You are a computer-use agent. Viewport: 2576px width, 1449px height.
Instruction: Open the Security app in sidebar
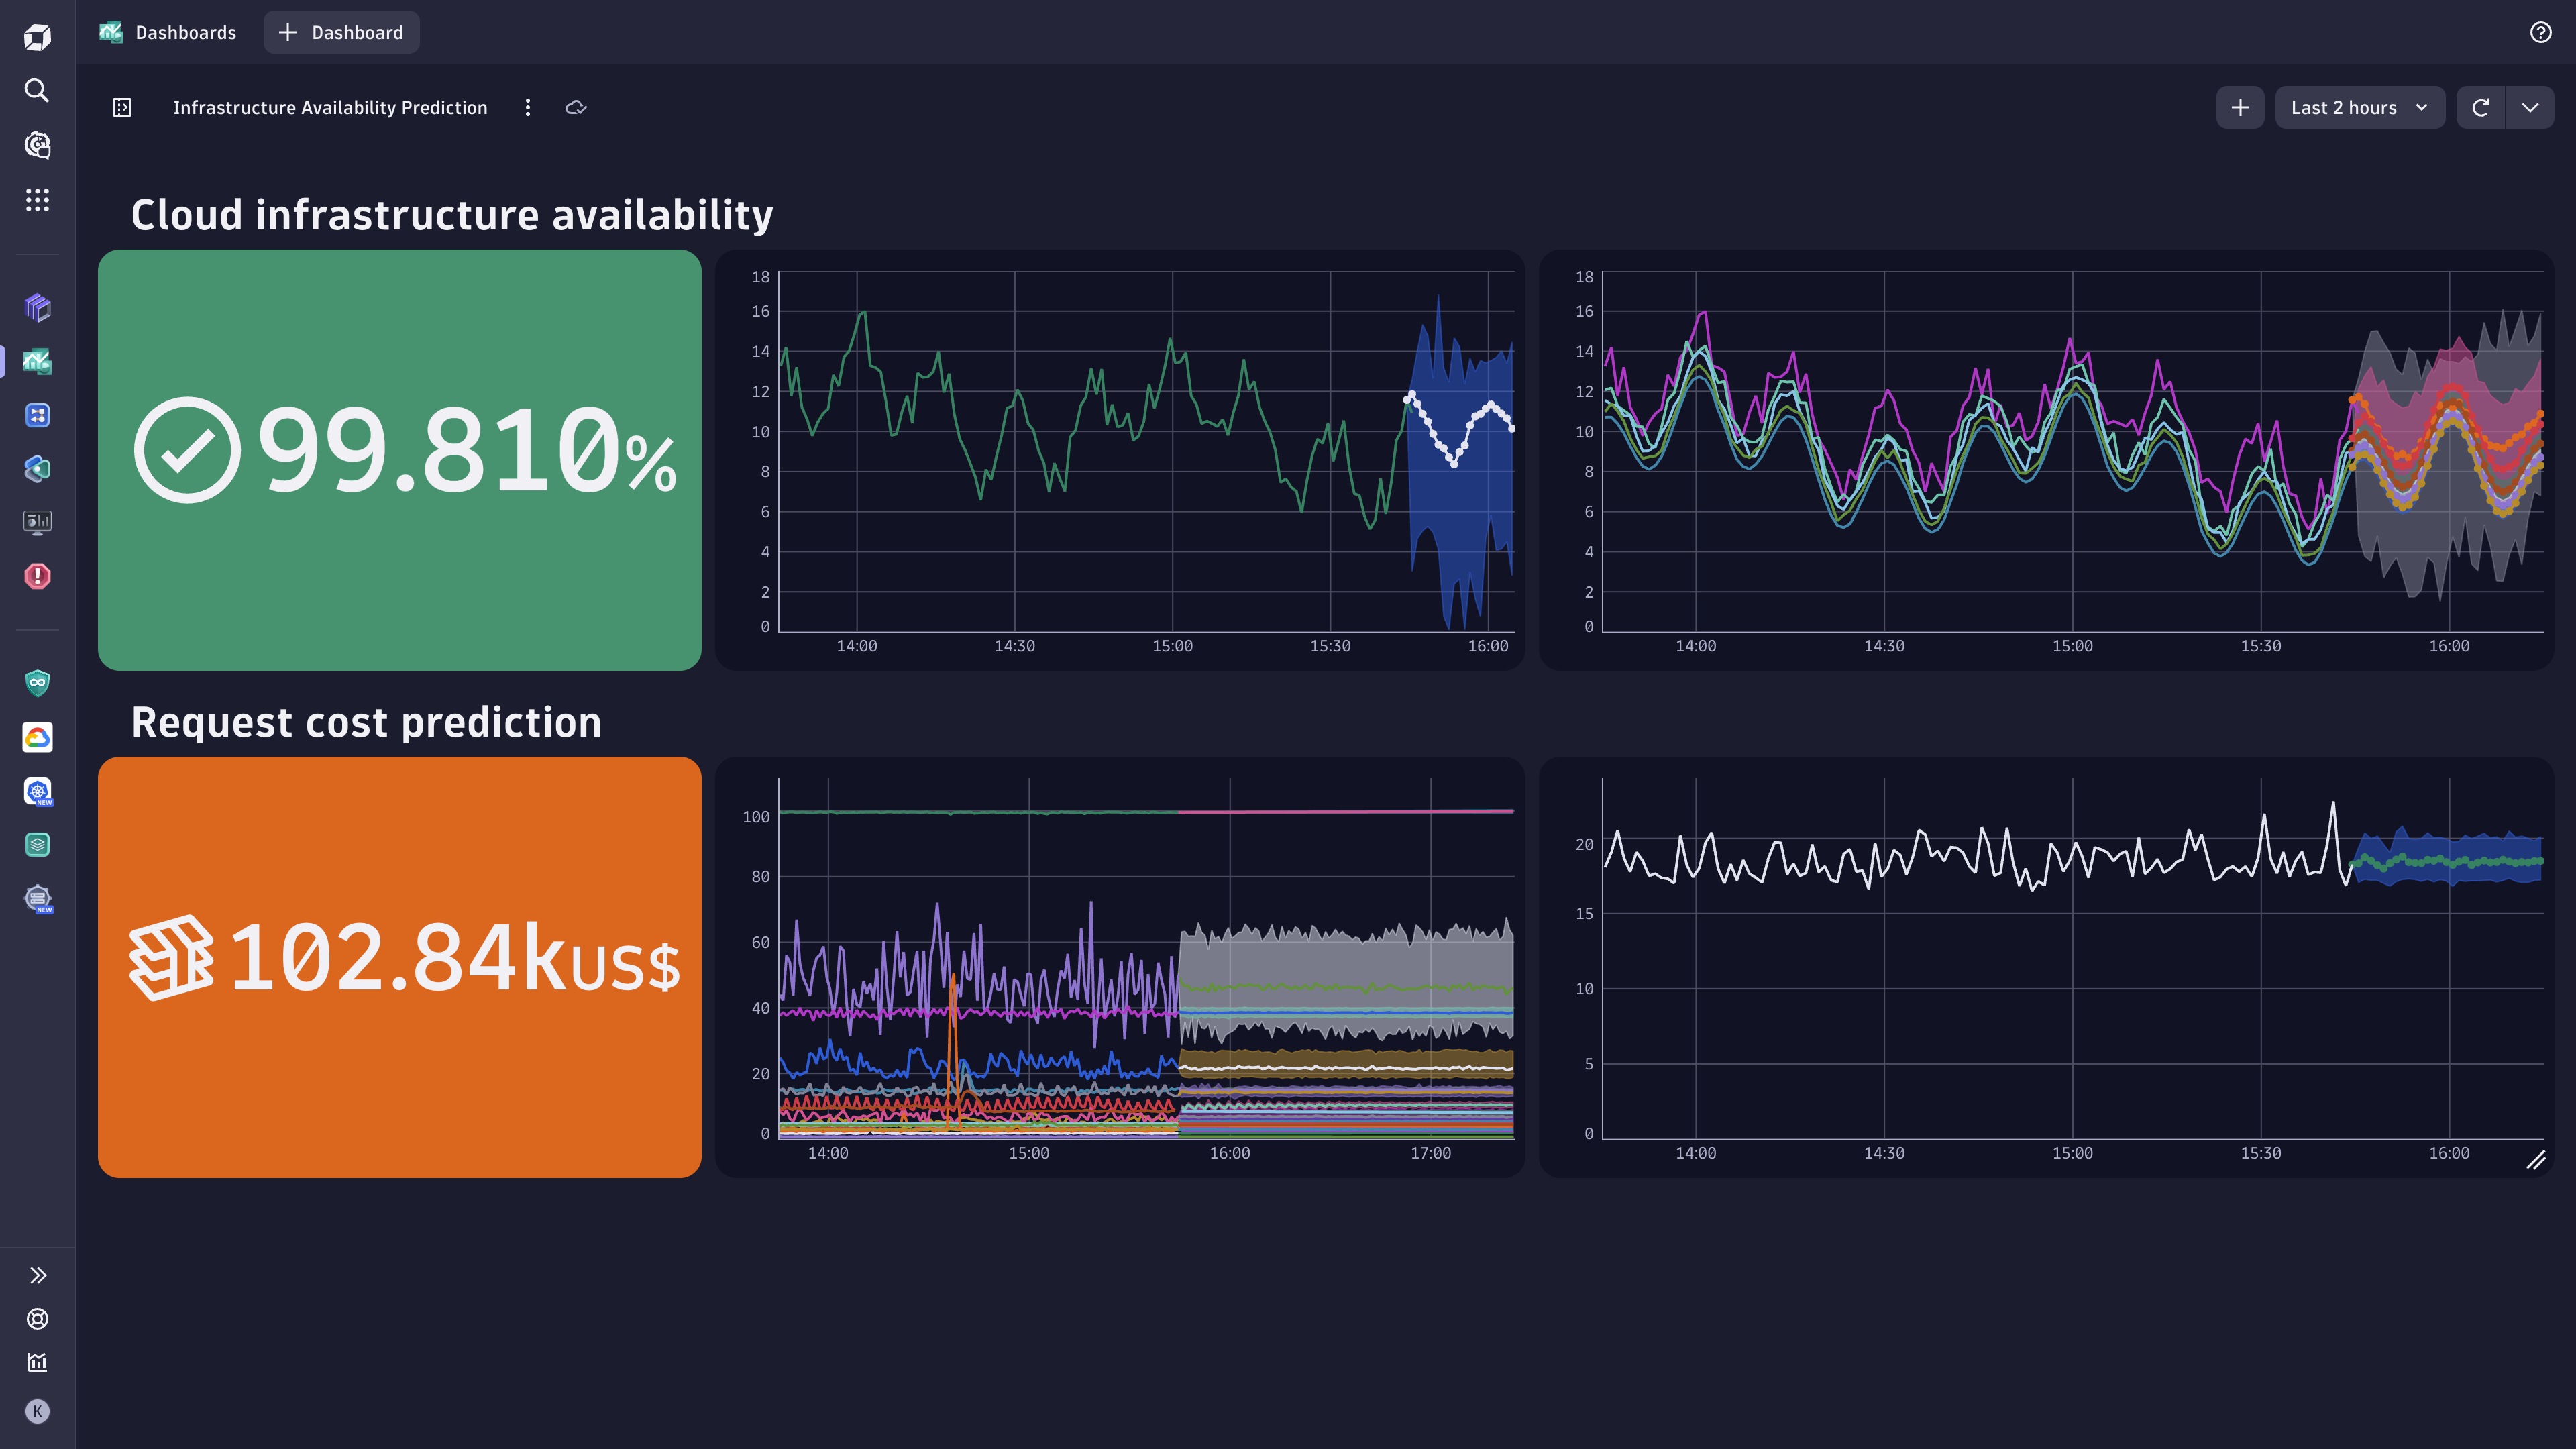37,682
